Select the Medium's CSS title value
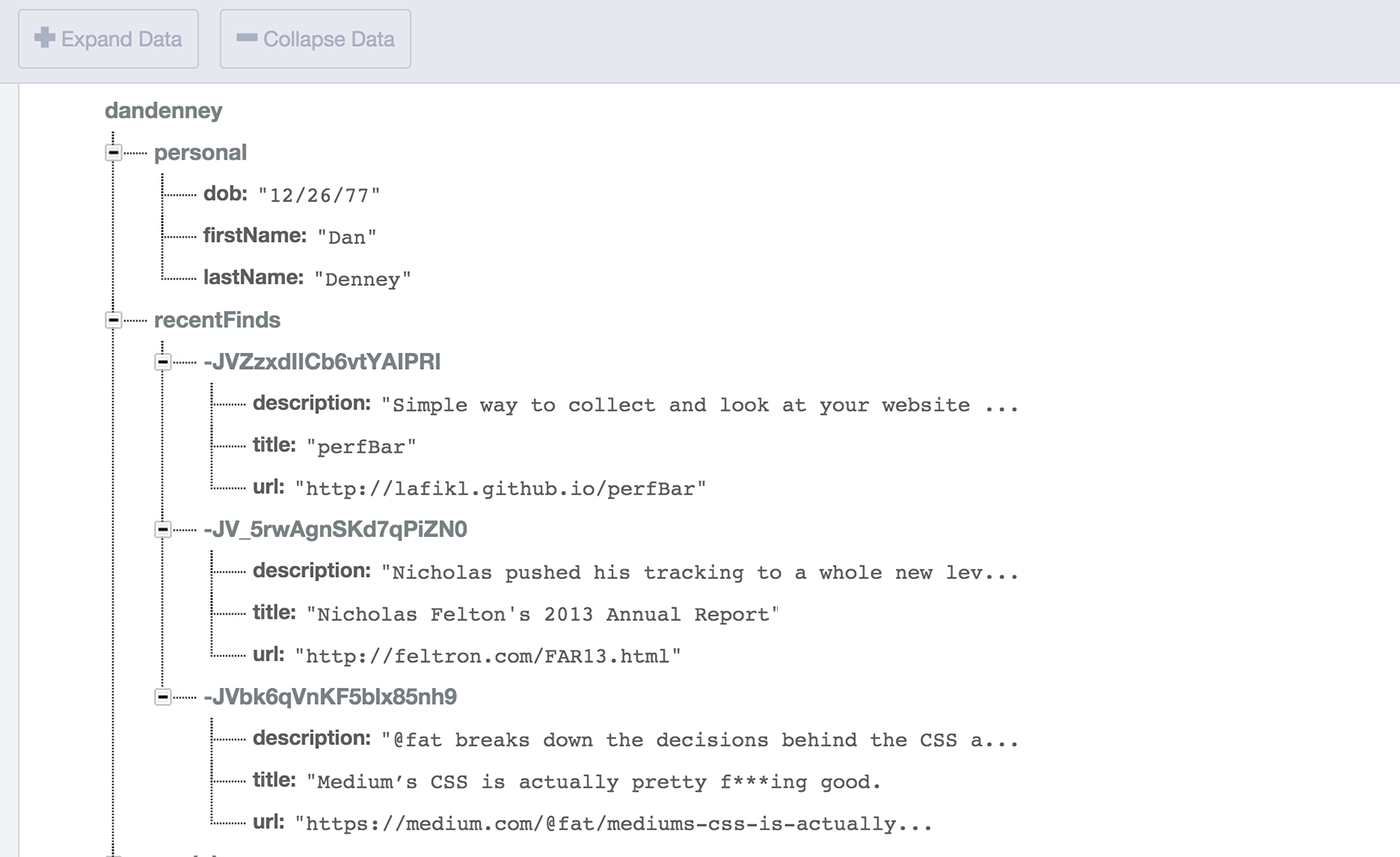 tap(593, 782)
